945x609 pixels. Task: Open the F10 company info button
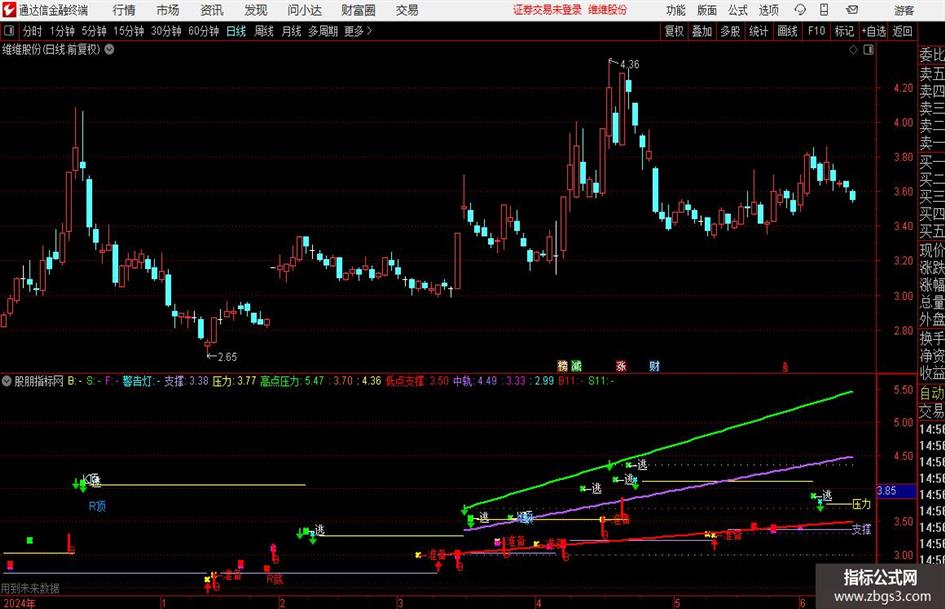817,31
